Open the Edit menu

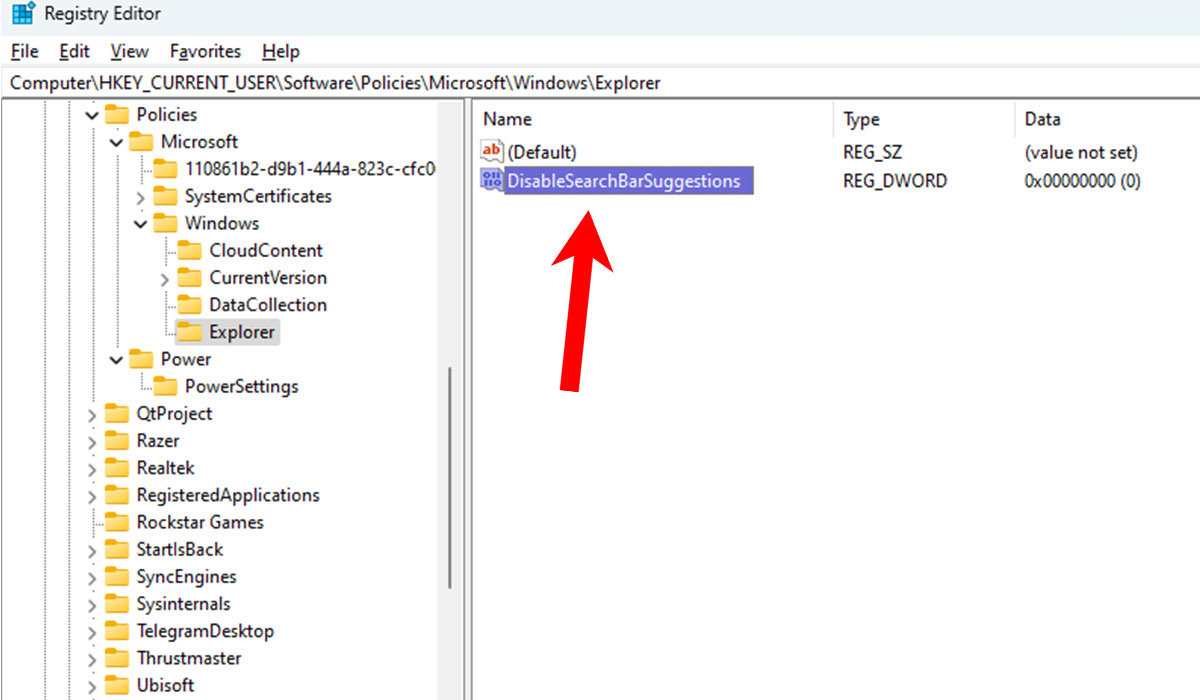coord(73,51)
